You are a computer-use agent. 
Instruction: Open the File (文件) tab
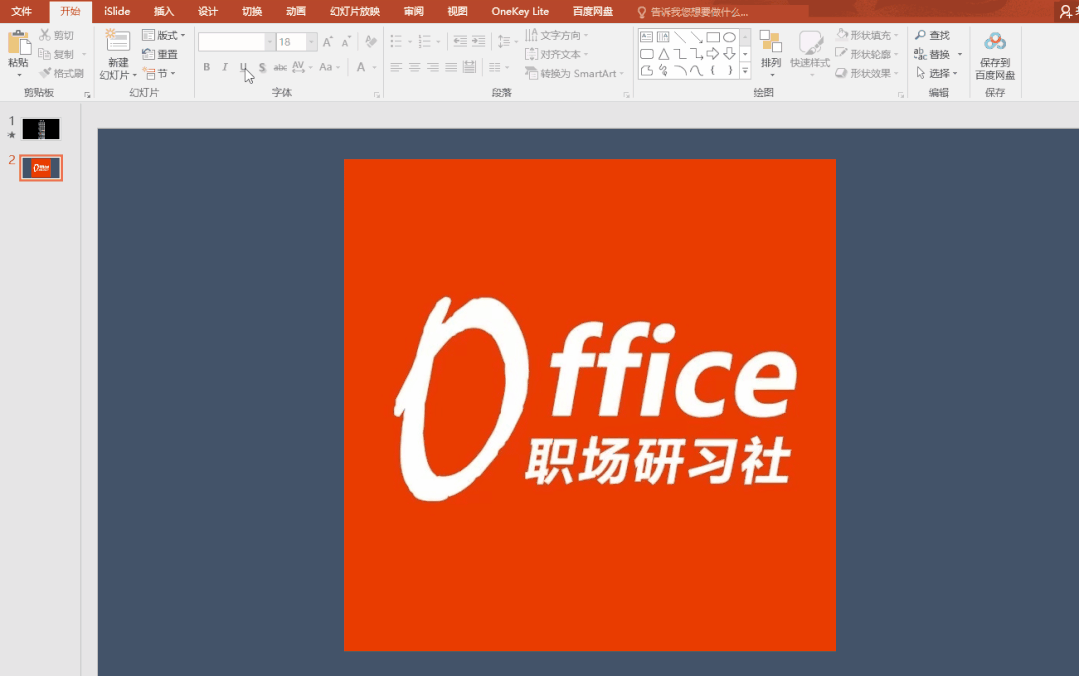pos(21,12)
